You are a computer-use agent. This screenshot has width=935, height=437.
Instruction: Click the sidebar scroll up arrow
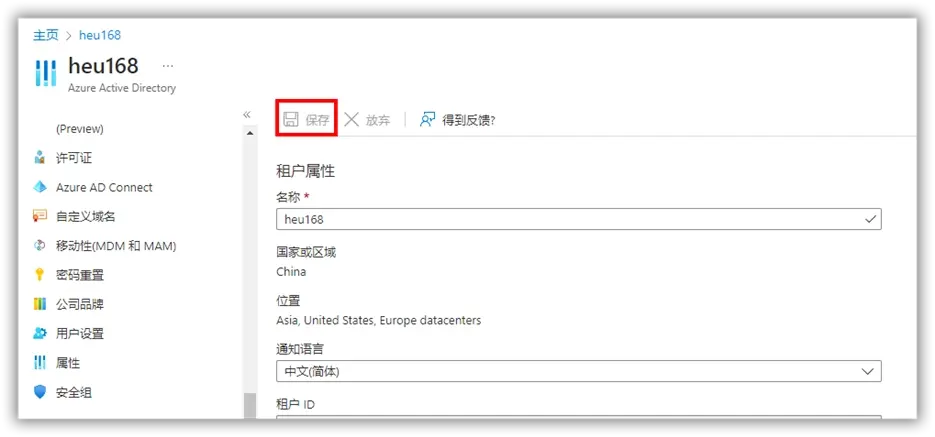(x=249, y=132)
